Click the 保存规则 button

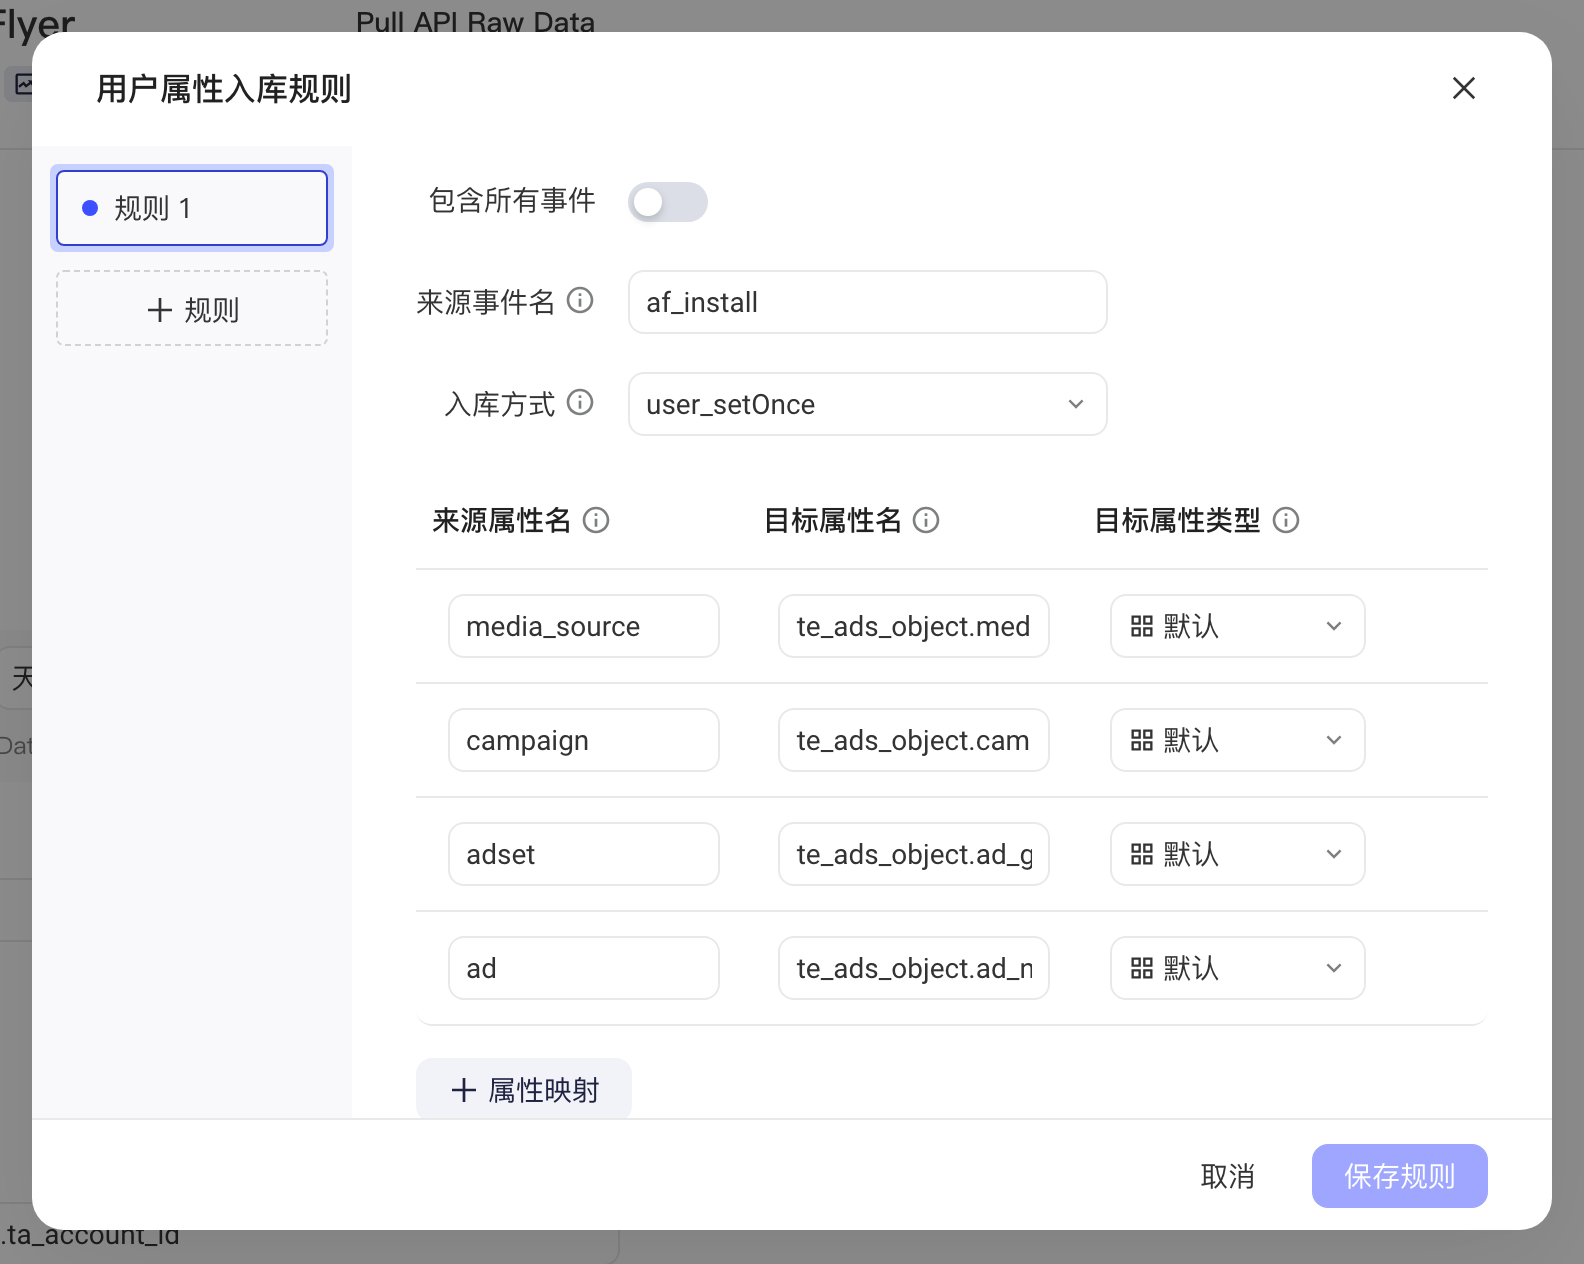pos(1400,1176)
